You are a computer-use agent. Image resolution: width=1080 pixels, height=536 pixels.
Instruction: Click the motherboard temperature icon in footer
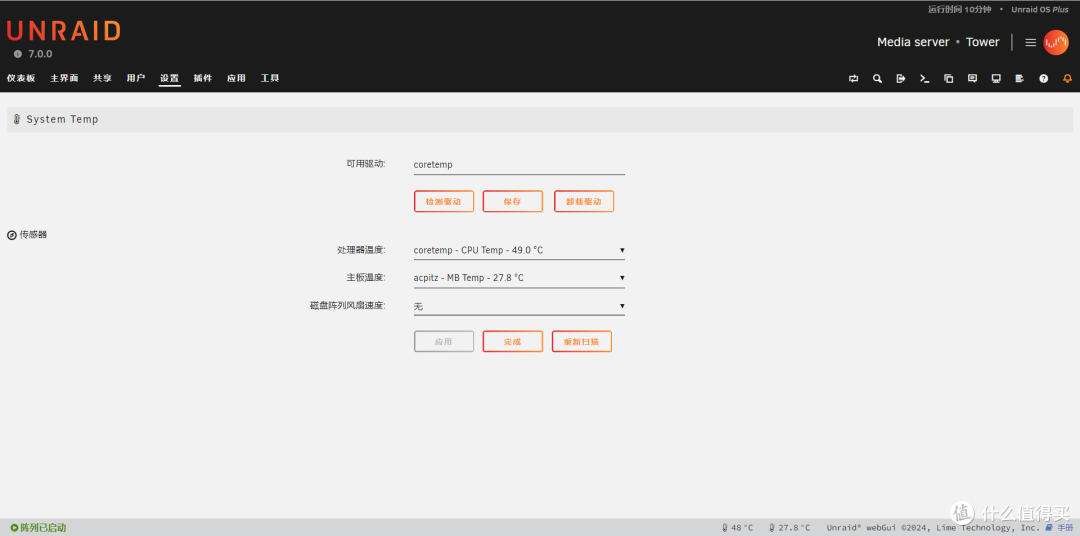point(772,528)
